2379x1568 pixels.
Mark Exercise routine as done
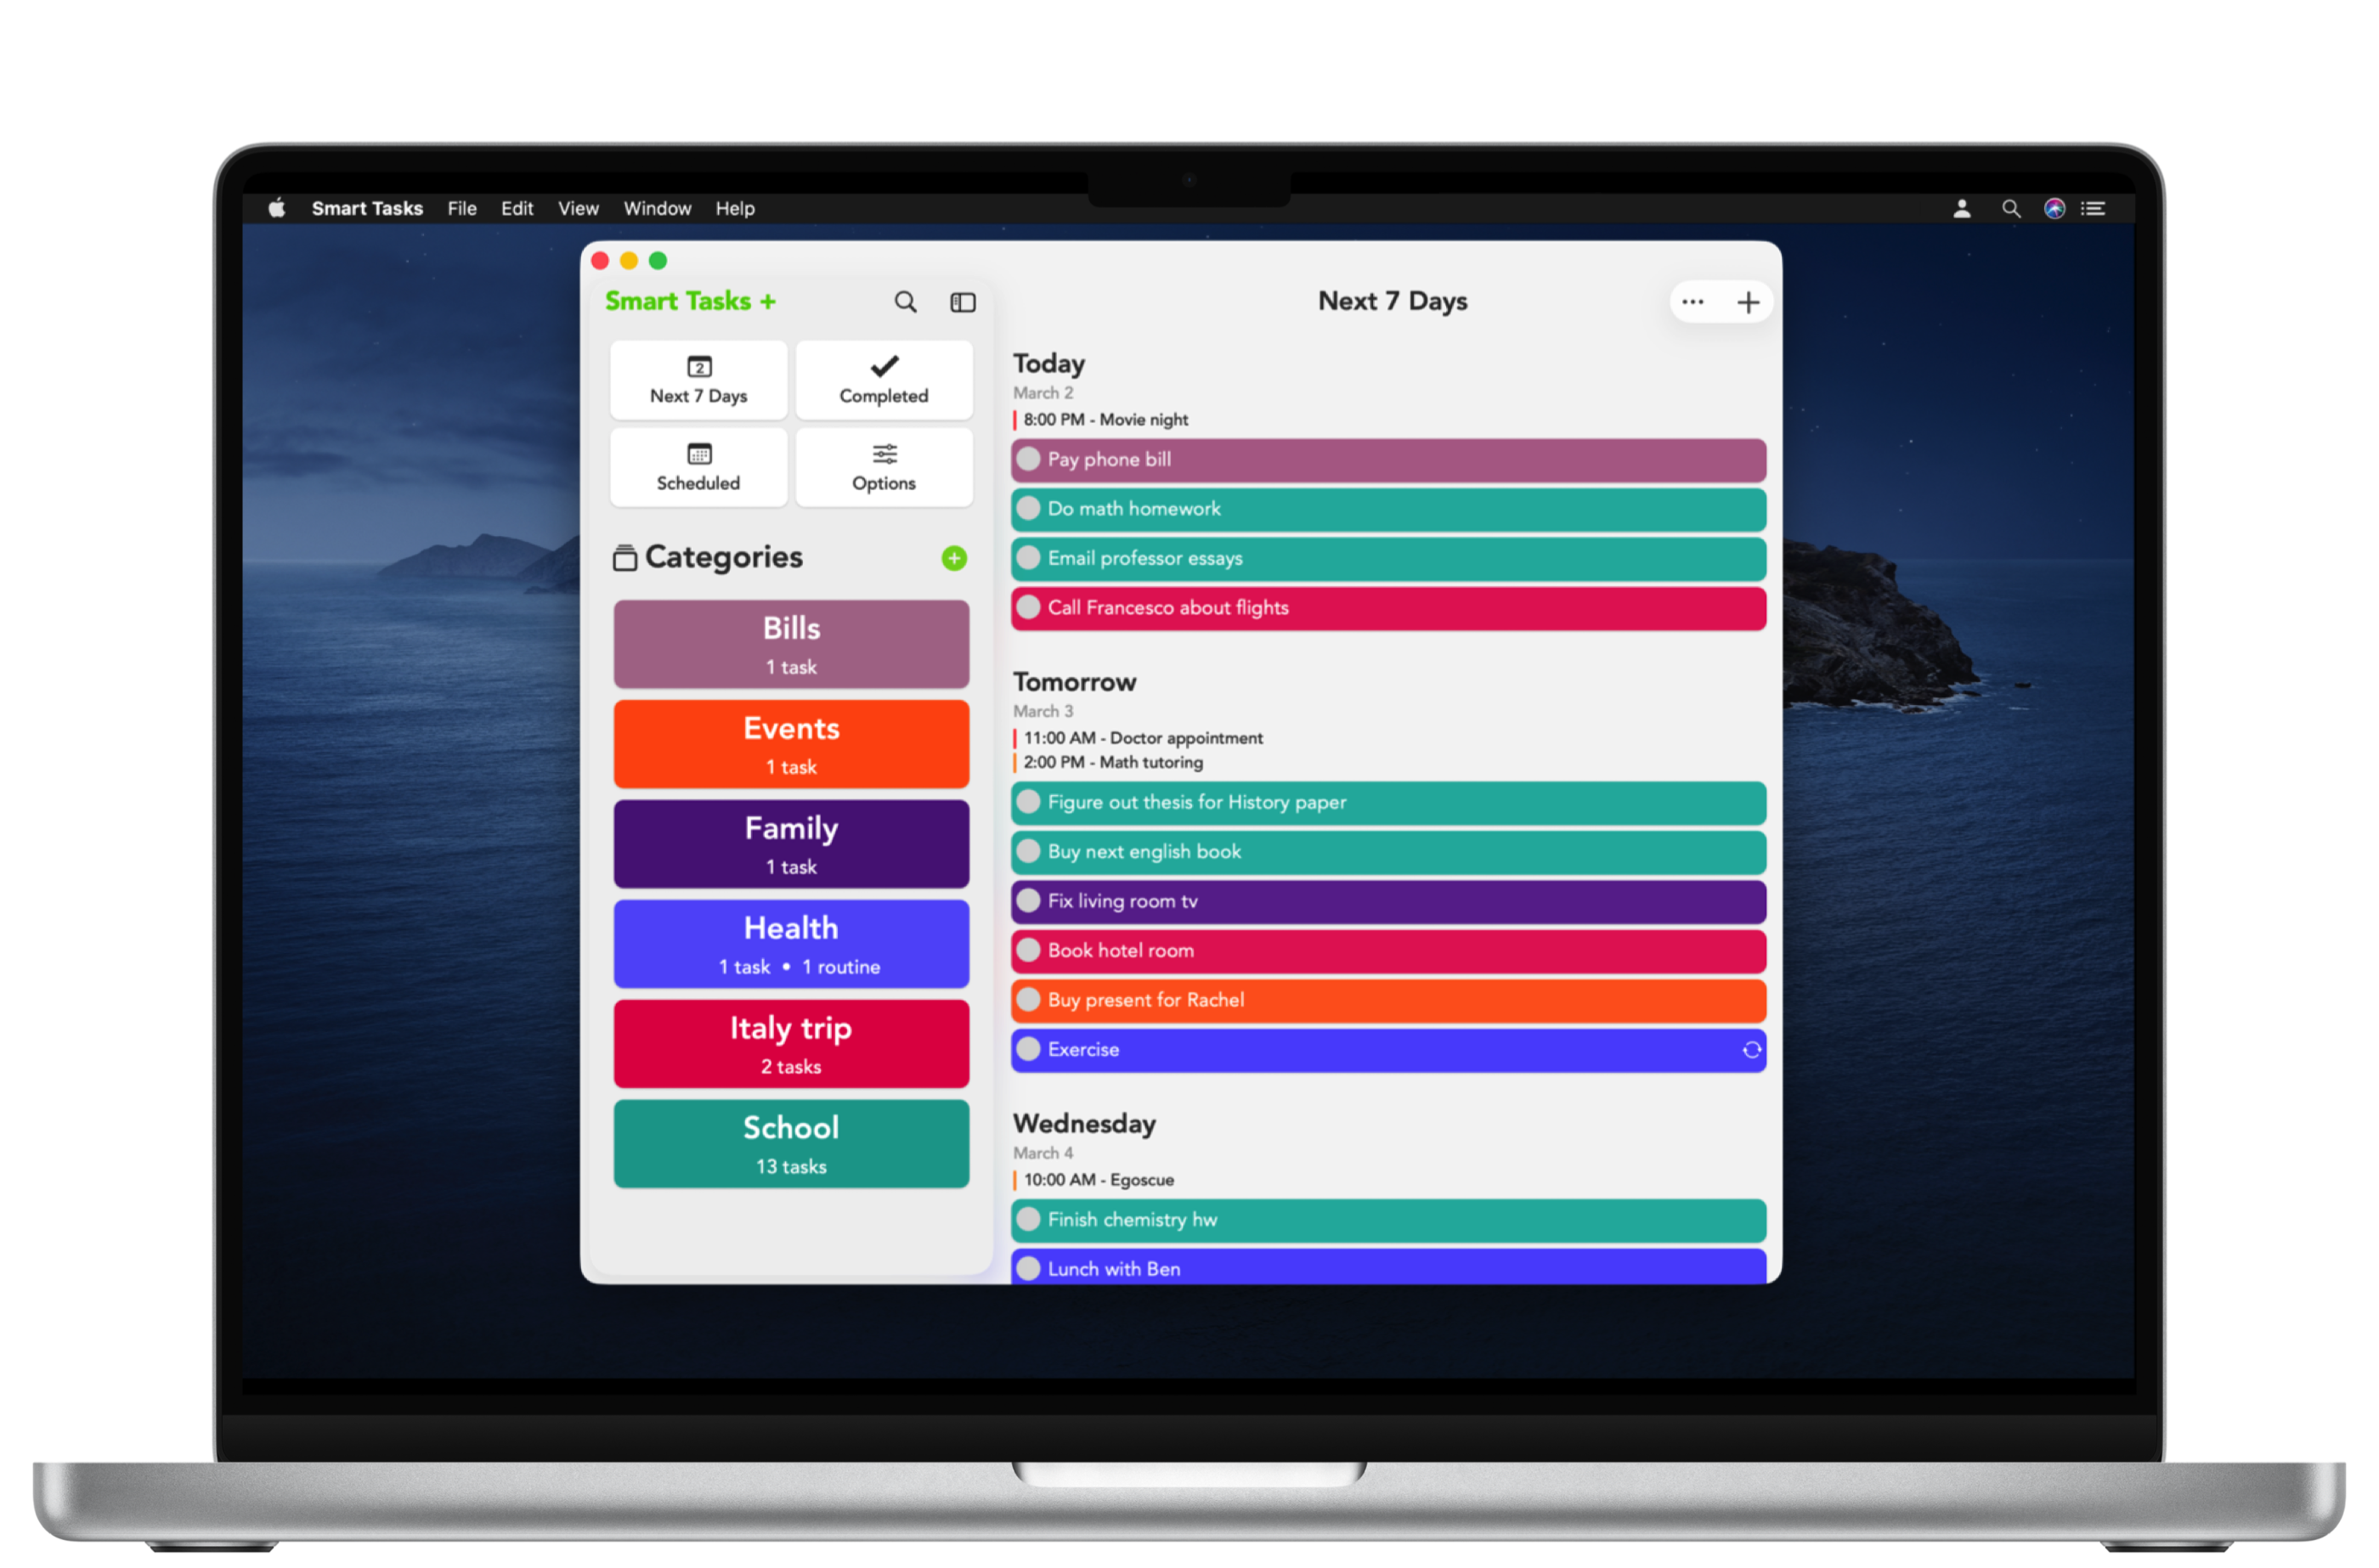pos(1028,1050)
